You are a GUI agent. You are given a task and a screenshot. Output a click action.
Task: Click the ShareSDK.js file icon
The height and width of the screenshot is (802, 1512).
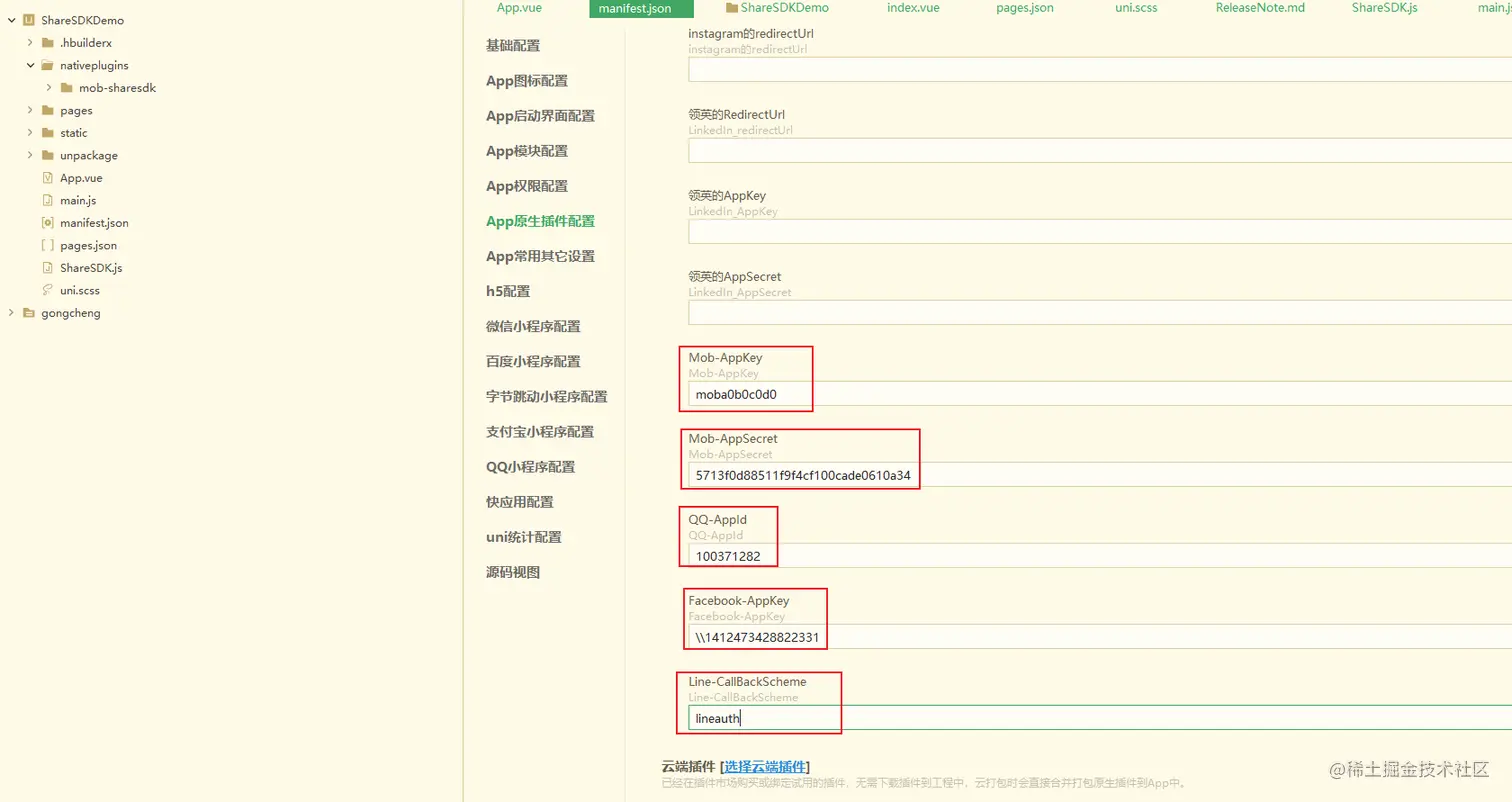[x=47, y=268]
